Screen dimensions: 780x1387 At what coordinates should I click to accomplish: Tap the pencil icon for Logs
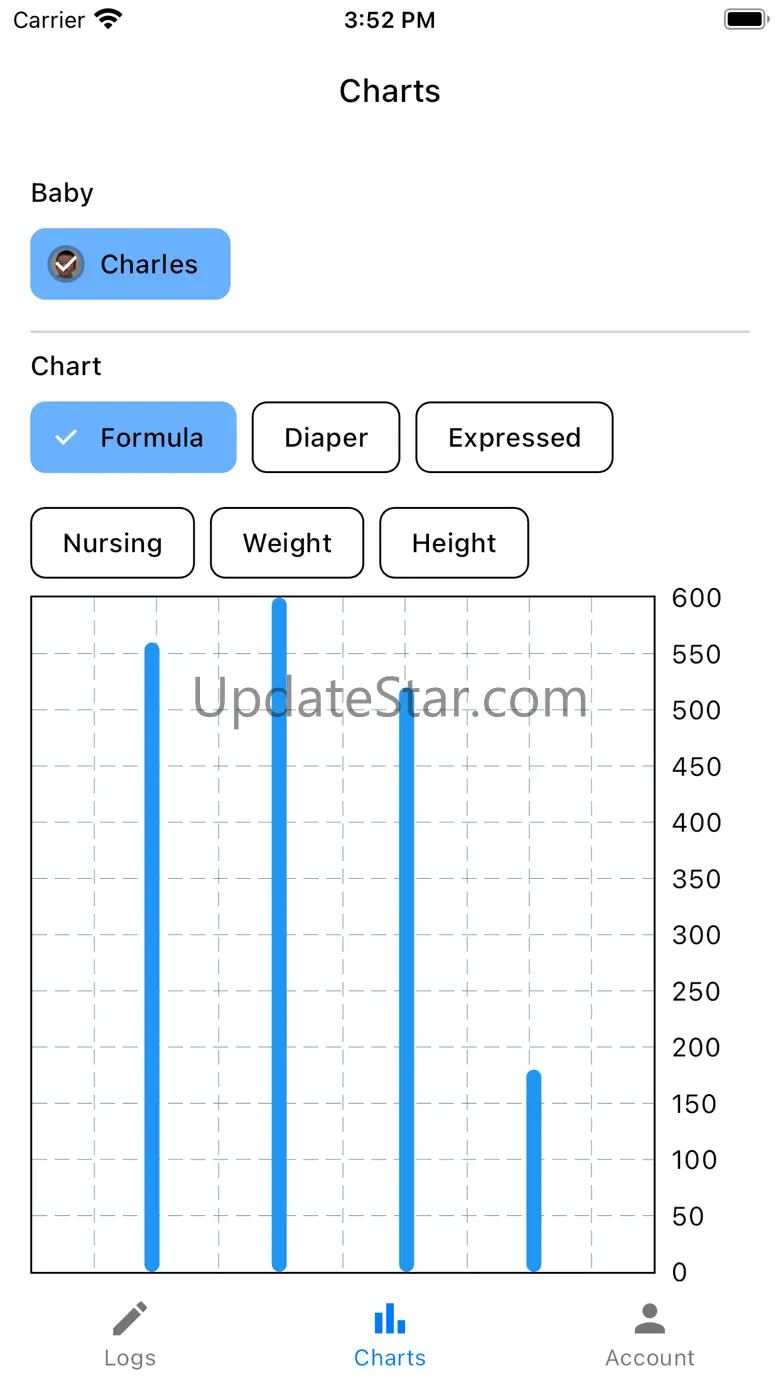click(x=130, y=1319)
